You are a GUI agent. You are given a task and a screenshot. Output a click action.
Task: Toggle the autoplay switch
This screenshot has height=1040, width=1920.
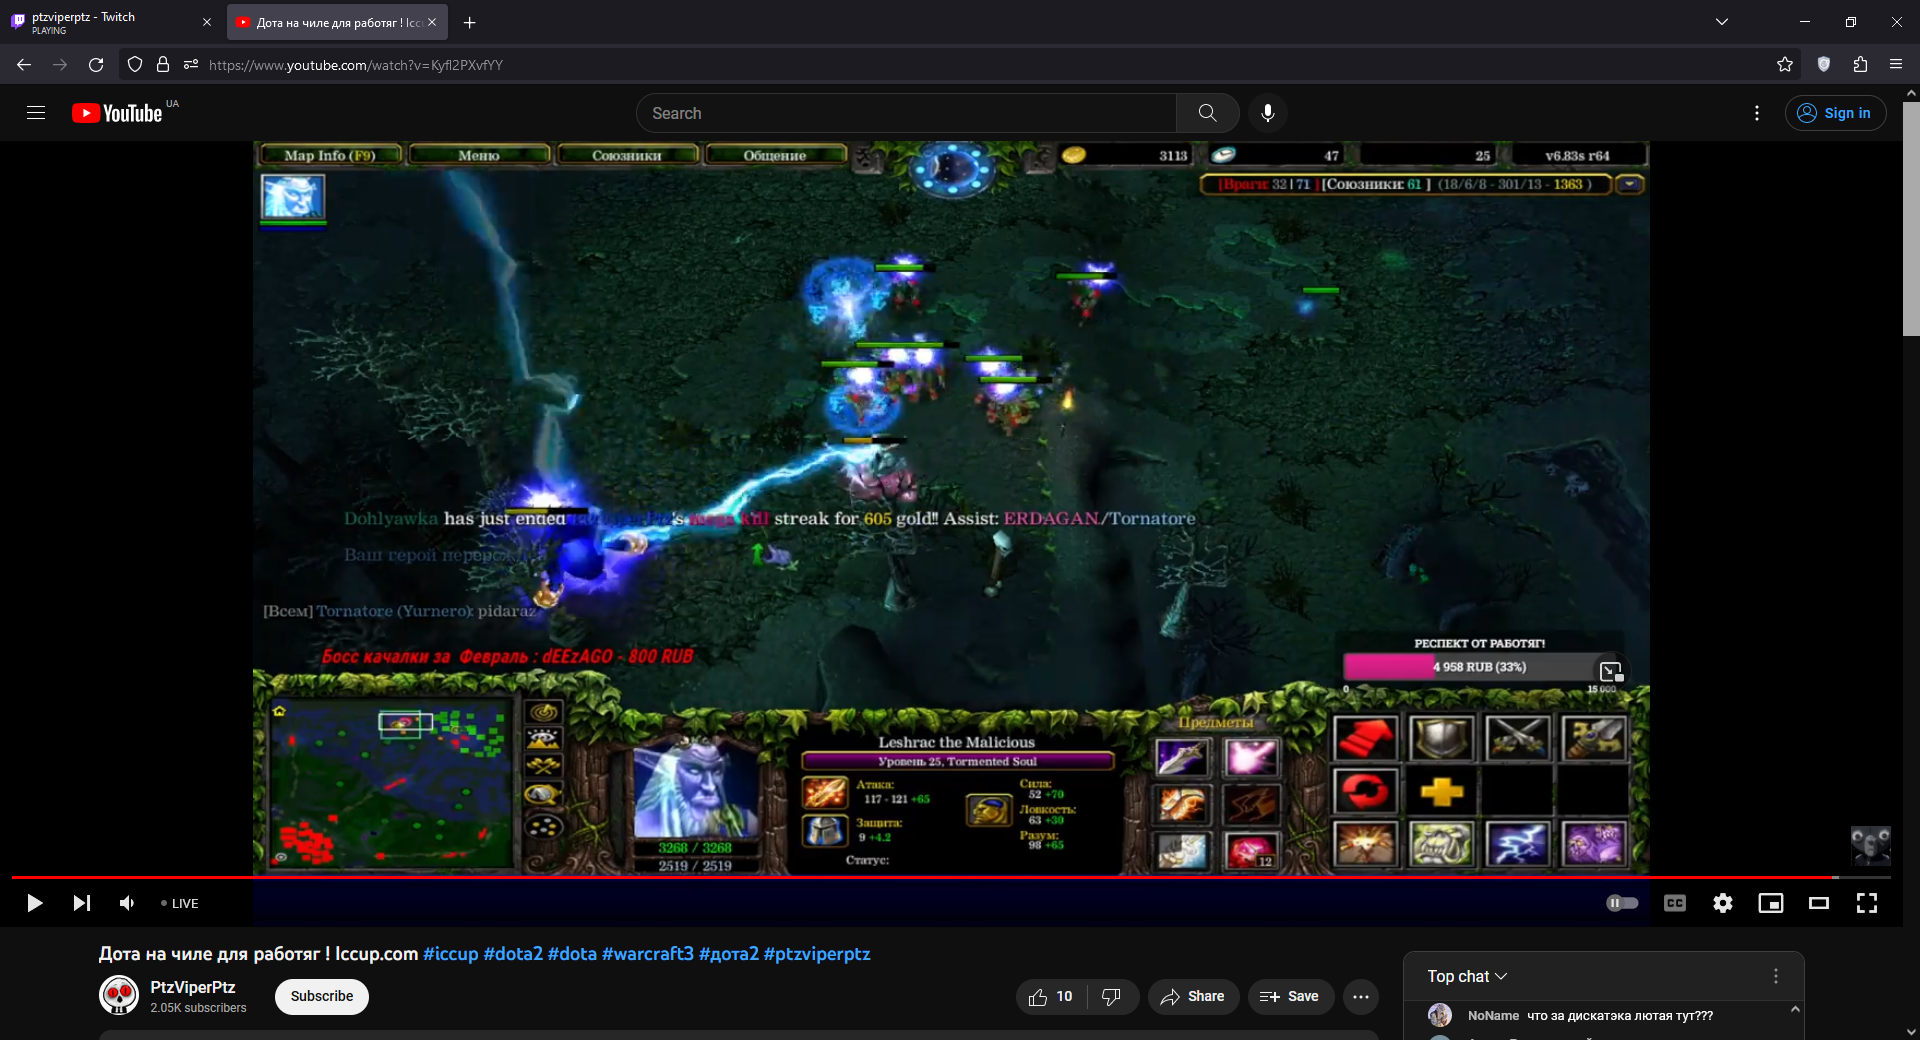coord(1622,903)
